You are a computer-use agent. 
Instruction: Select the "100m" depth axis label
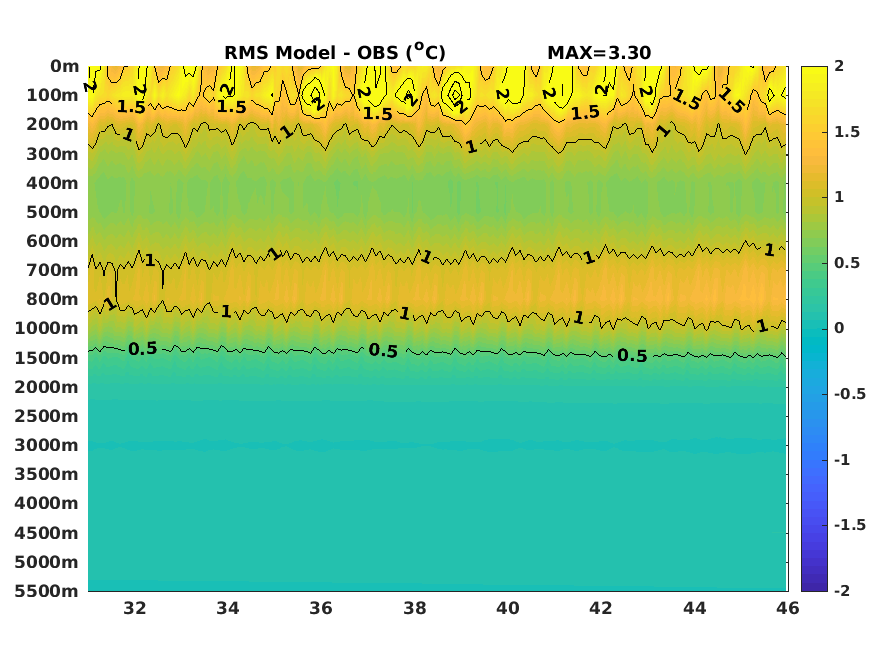[52, 95]
